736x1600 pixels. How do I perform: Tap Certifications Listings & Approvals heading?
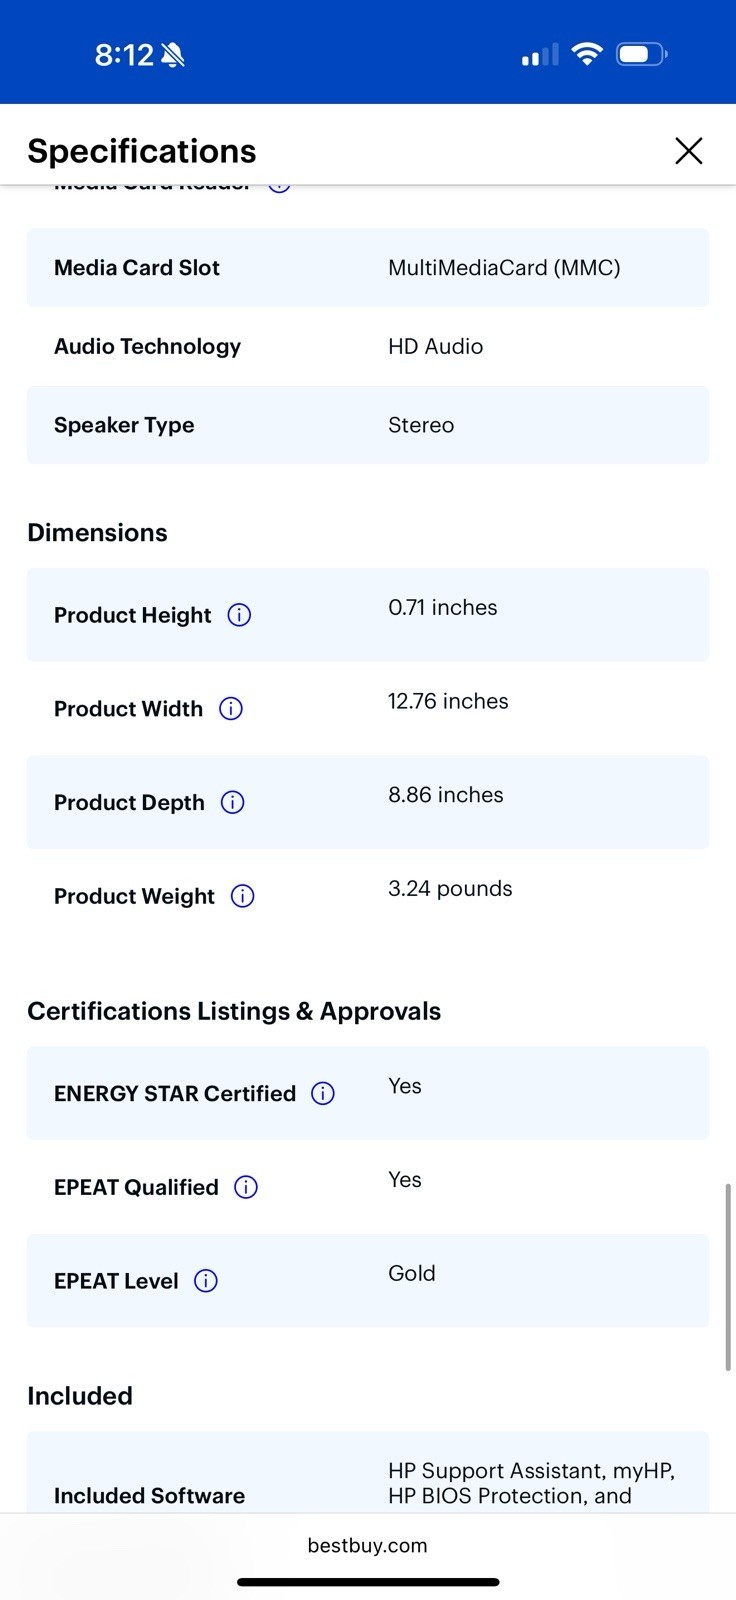(x=234, y=1011)
